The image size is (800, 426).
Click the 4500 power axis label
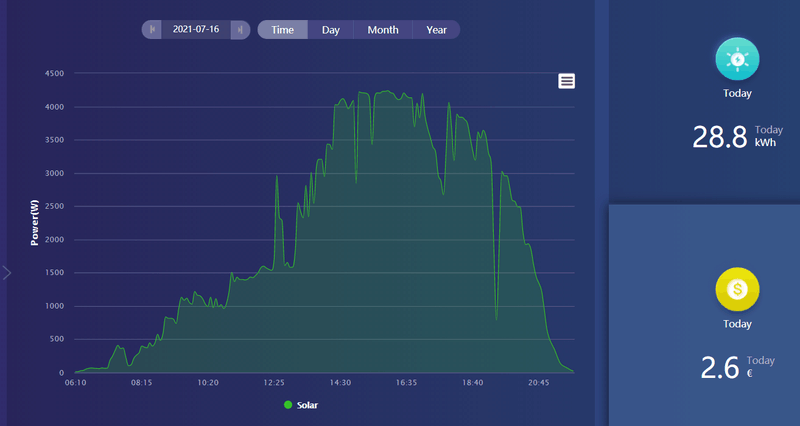pyautogui.click(x=55, y=73)
